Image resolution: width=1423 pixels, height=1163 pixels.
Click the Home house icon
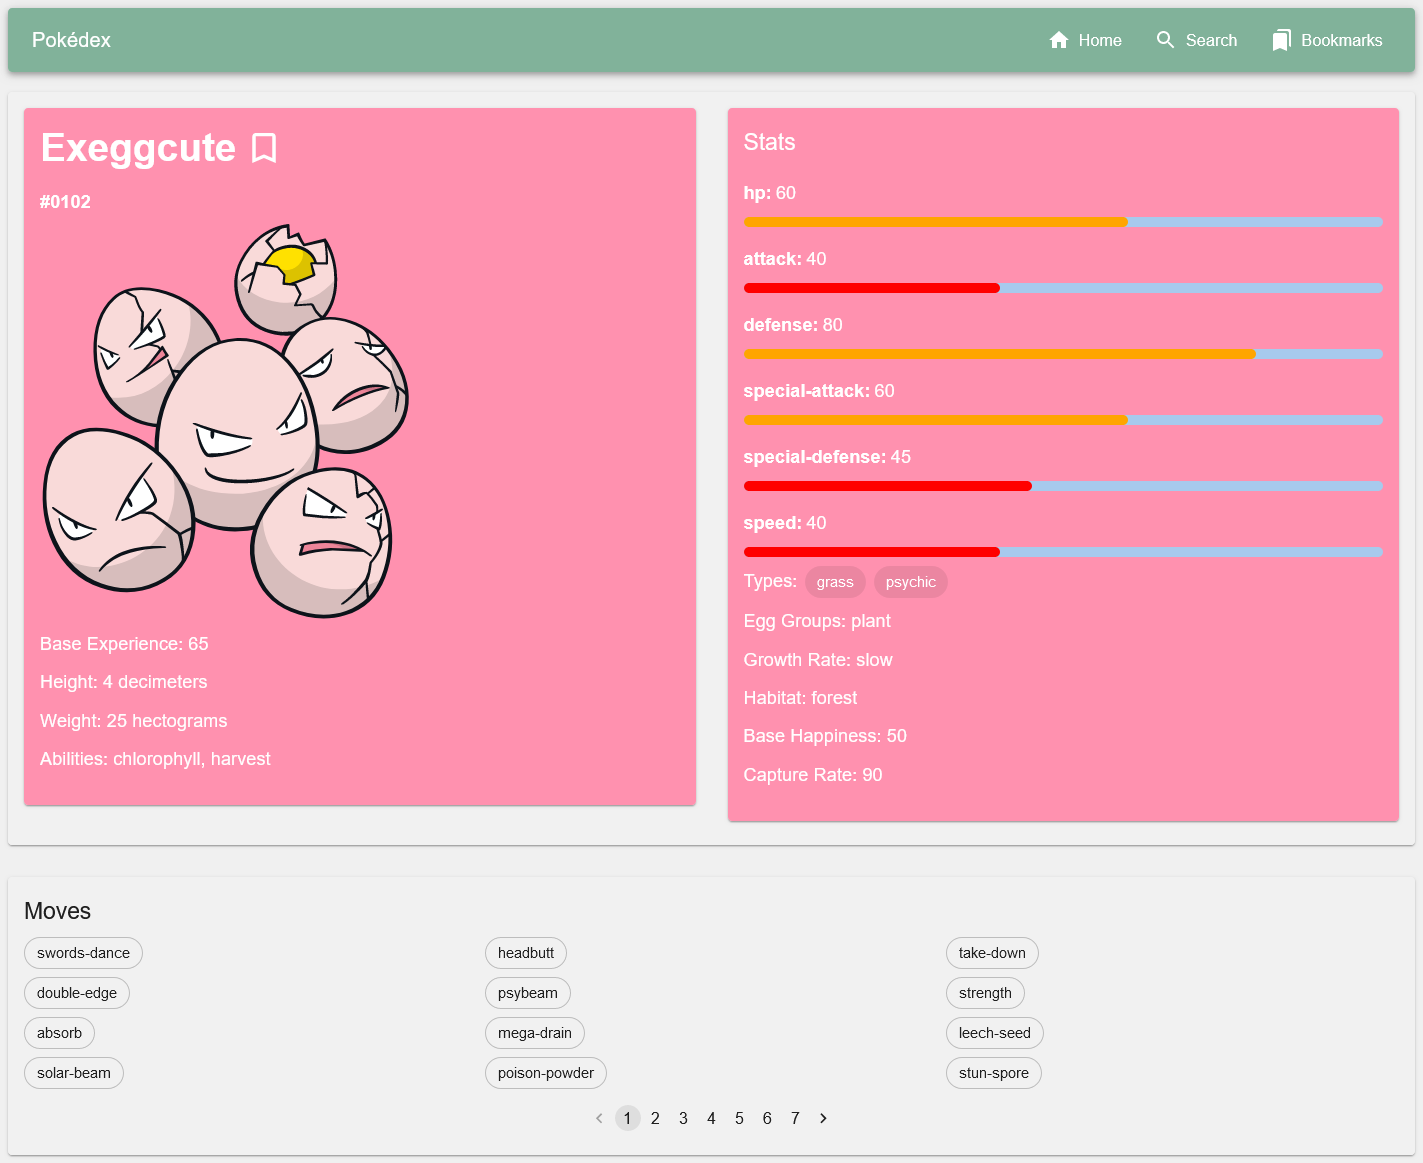[x=1059, y=40]
